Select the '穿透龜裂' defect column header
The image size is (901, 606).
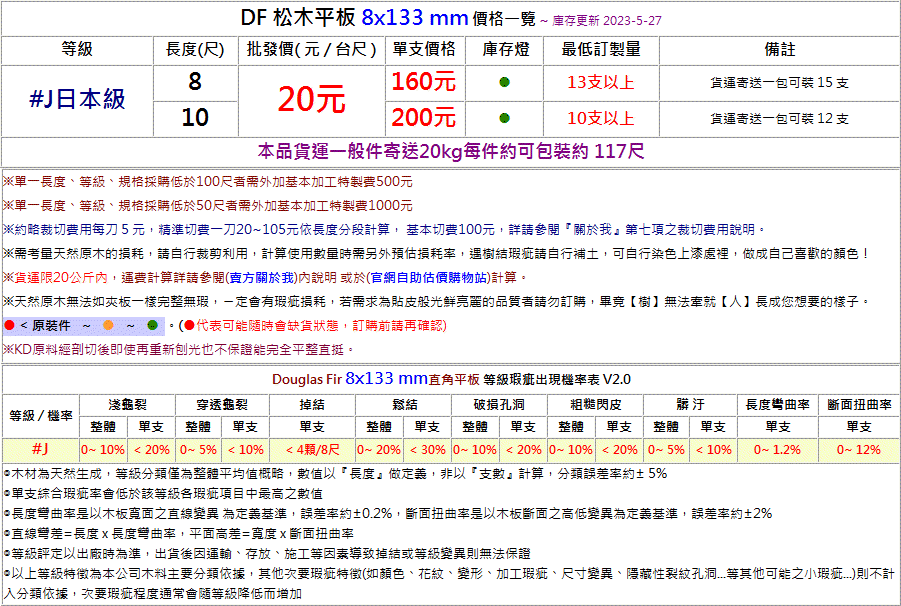222,405
